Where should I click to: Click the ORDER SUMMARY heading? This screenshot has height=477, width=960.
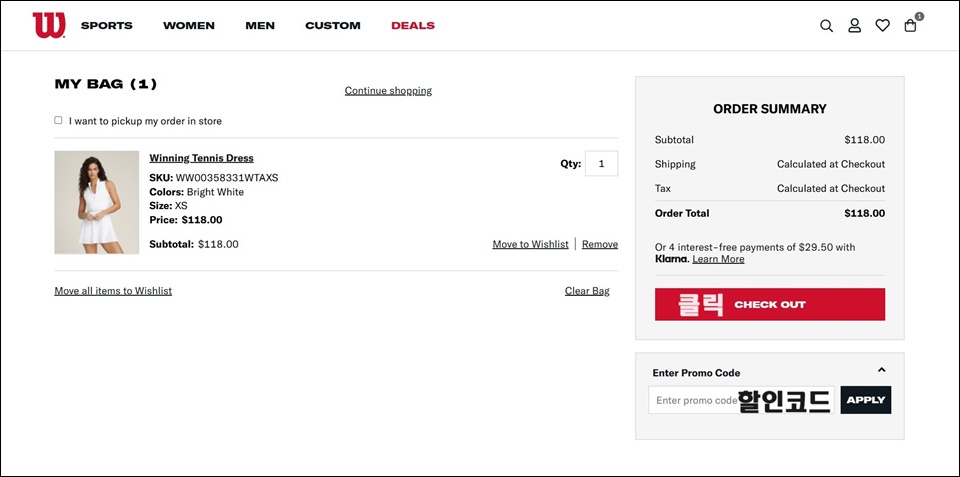(x=770, y=109)
